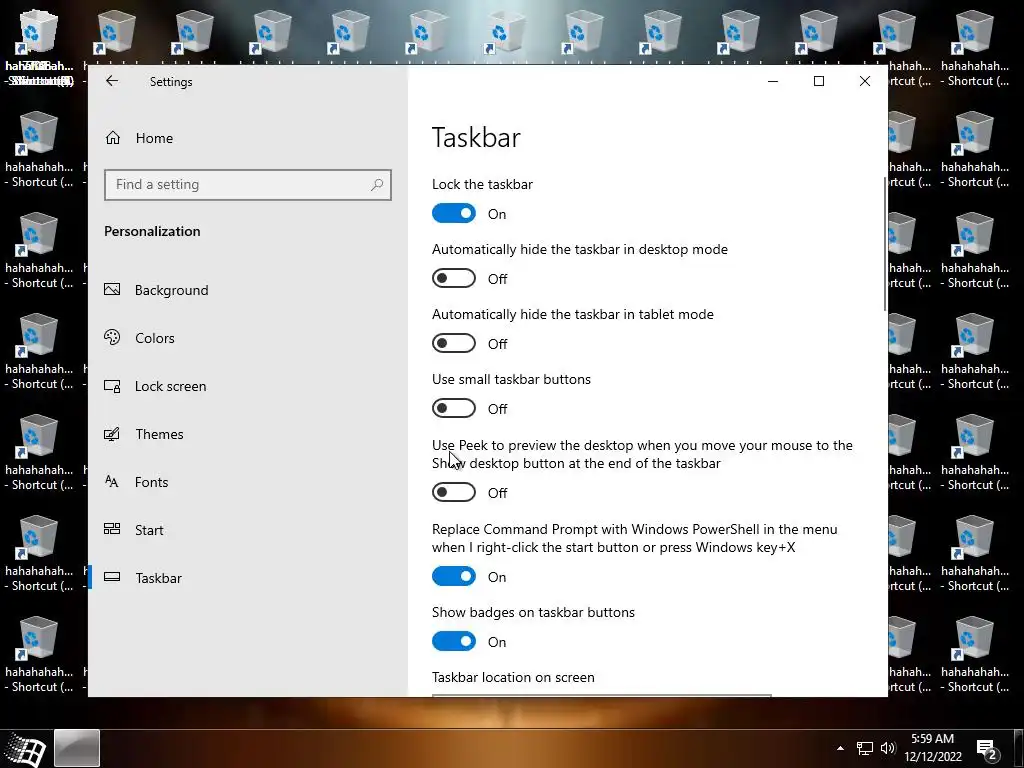1024x768 pixels.
Task: Click the Home house icon
Action: [113, 138]
